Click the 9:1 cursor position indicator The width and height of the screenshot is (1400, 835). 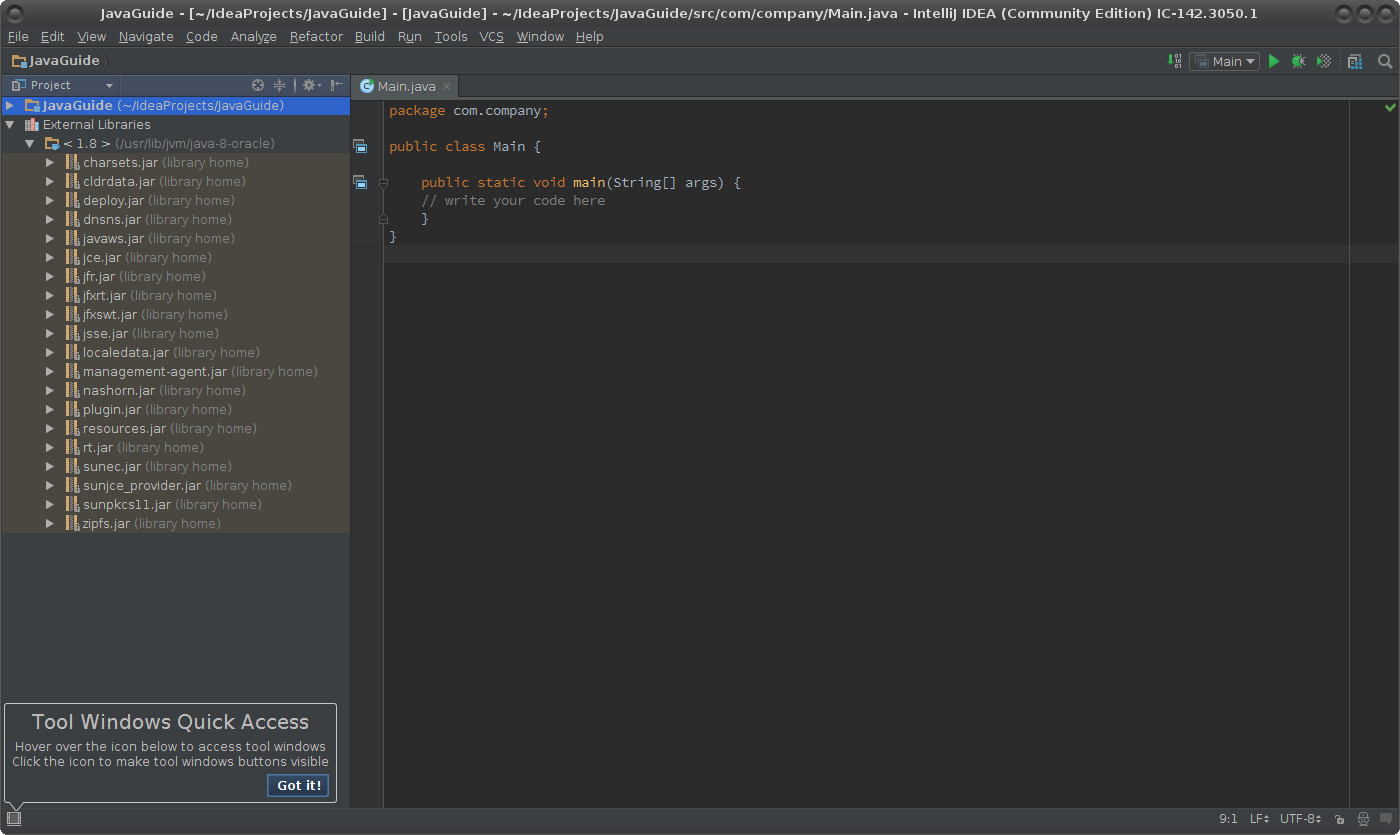pyautogui.click(x=1228, y=819)
